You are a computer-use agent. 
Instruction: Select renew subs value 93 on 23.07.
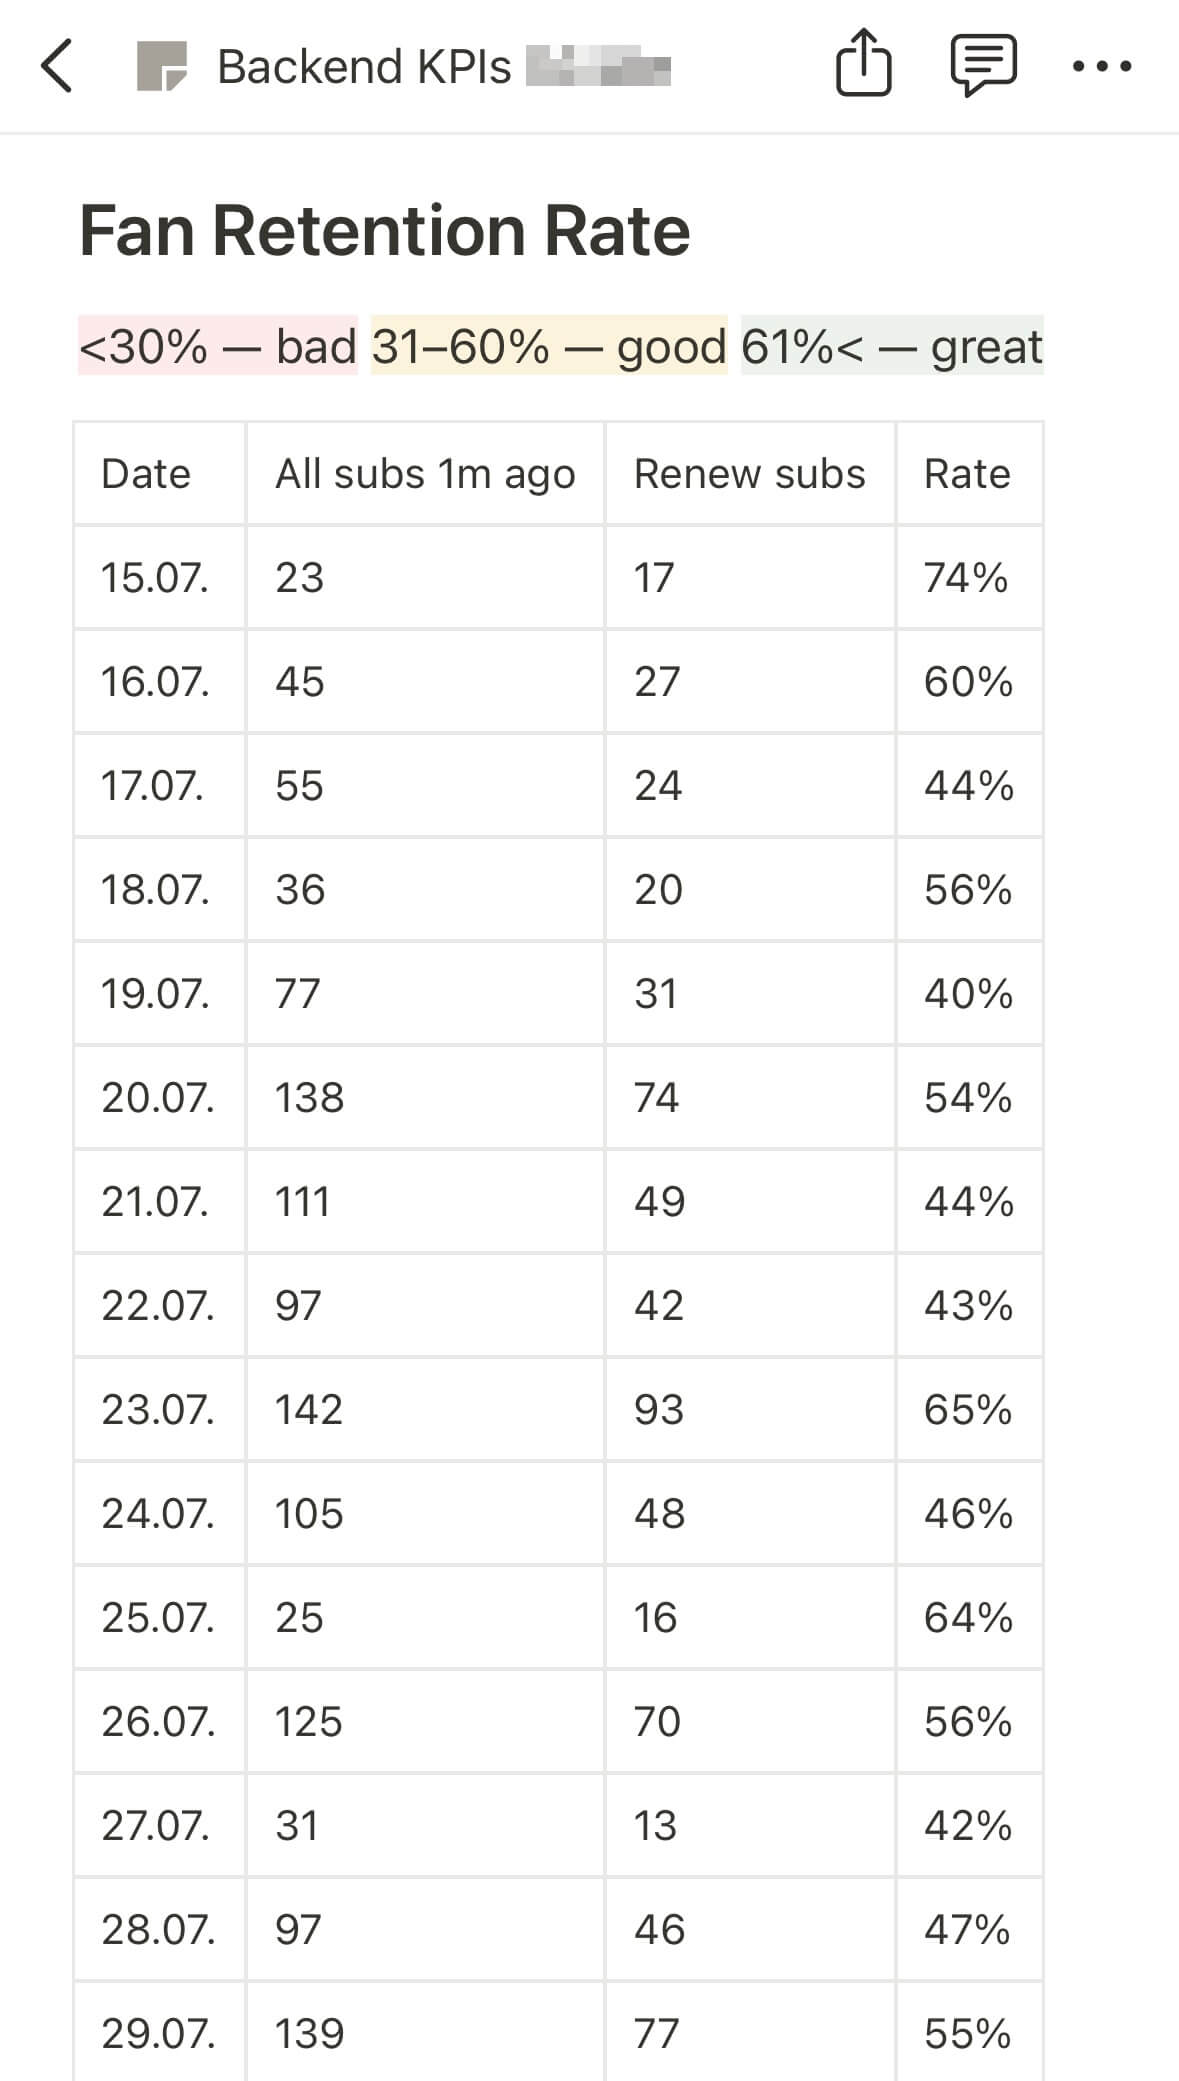coord(657,1410)
